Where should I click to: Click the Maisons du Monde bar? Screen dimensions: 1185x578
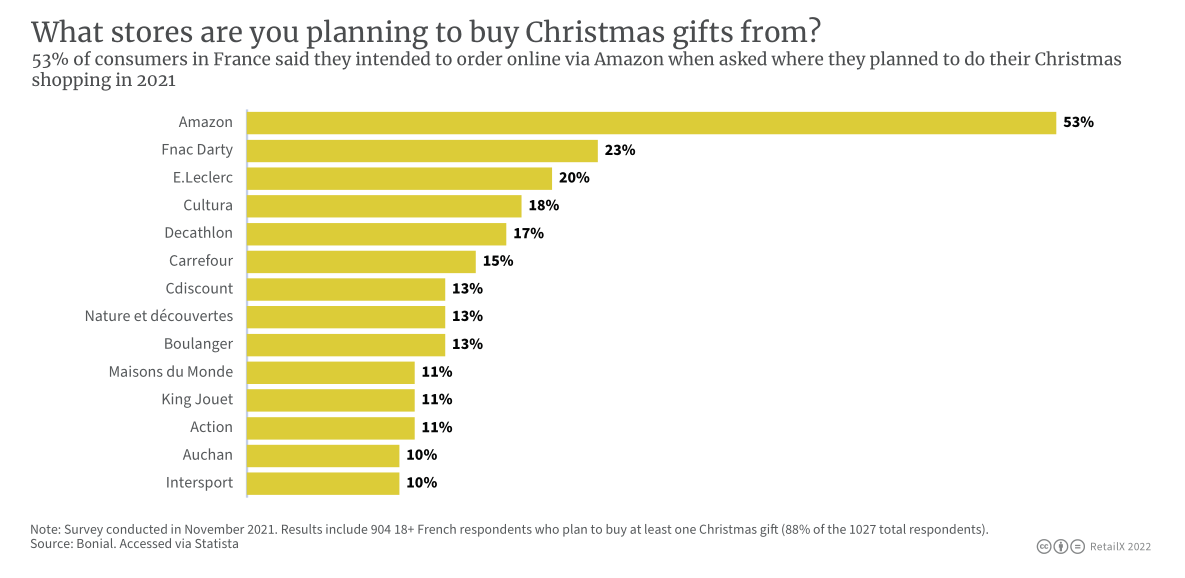(x=331, y=372)
